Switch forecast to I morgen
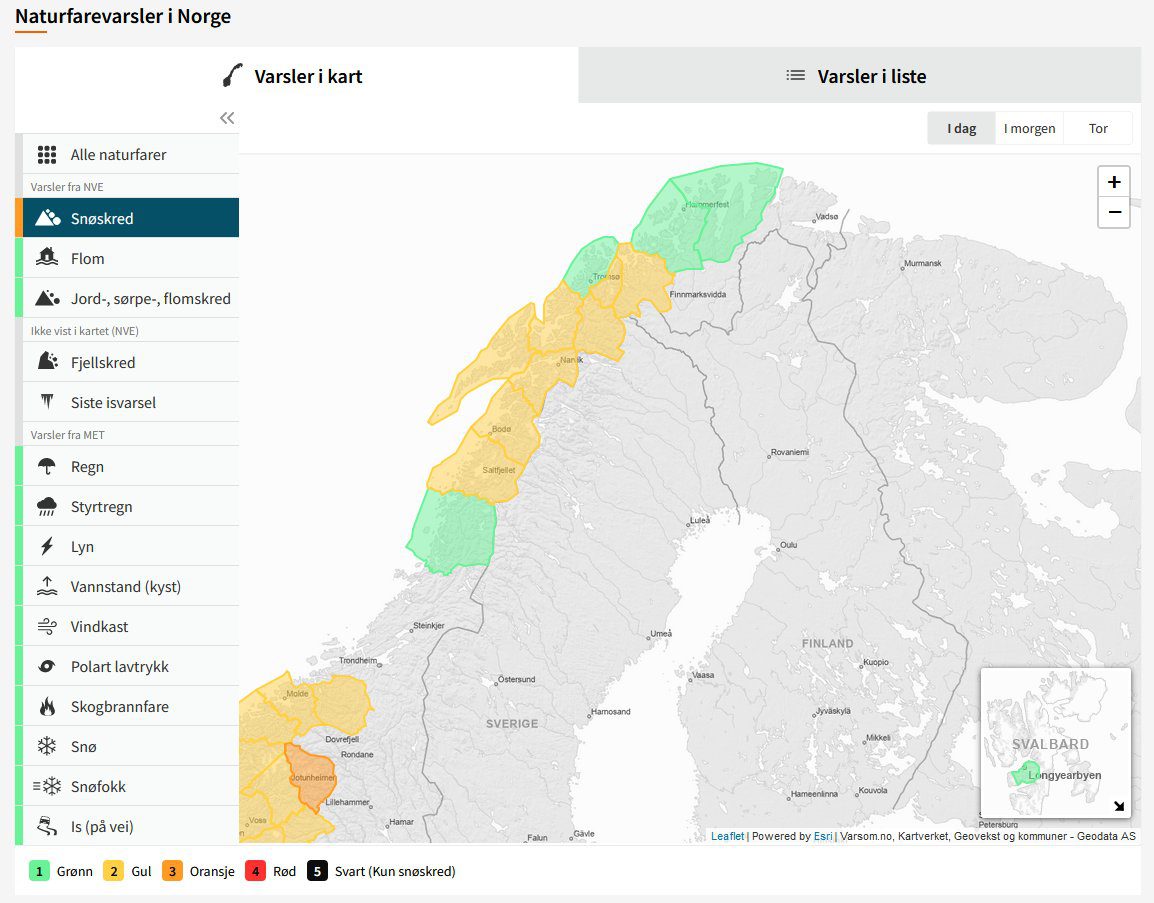The height and width of the screenshot is (903, 1154). pyautogui.click(x=1029, y=129)
